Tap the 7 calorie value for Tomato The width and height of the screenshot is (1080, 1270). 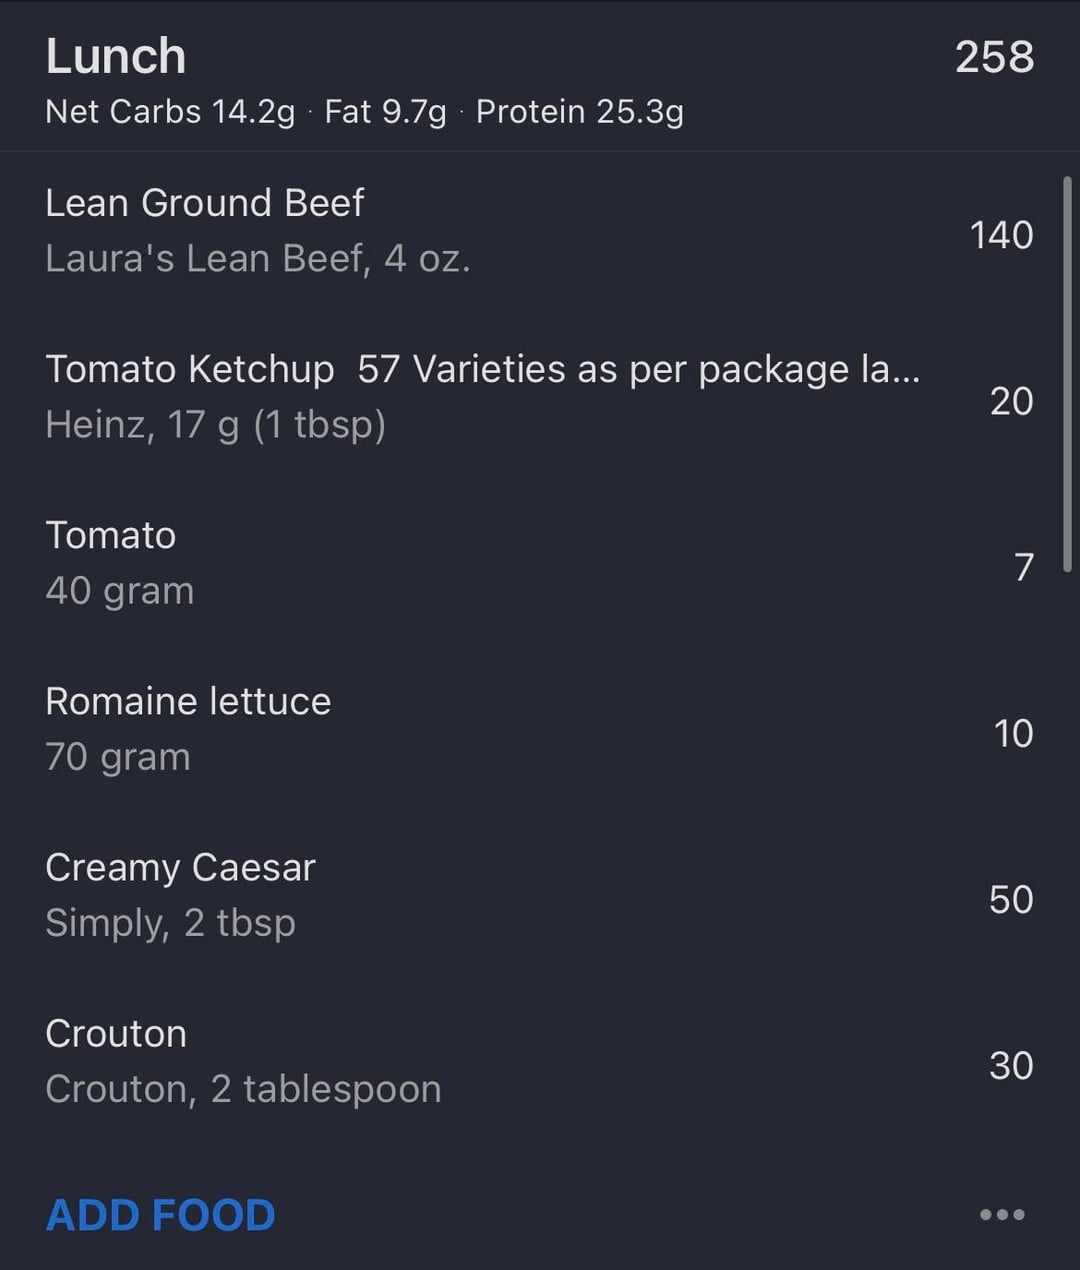coord(1023,567)
